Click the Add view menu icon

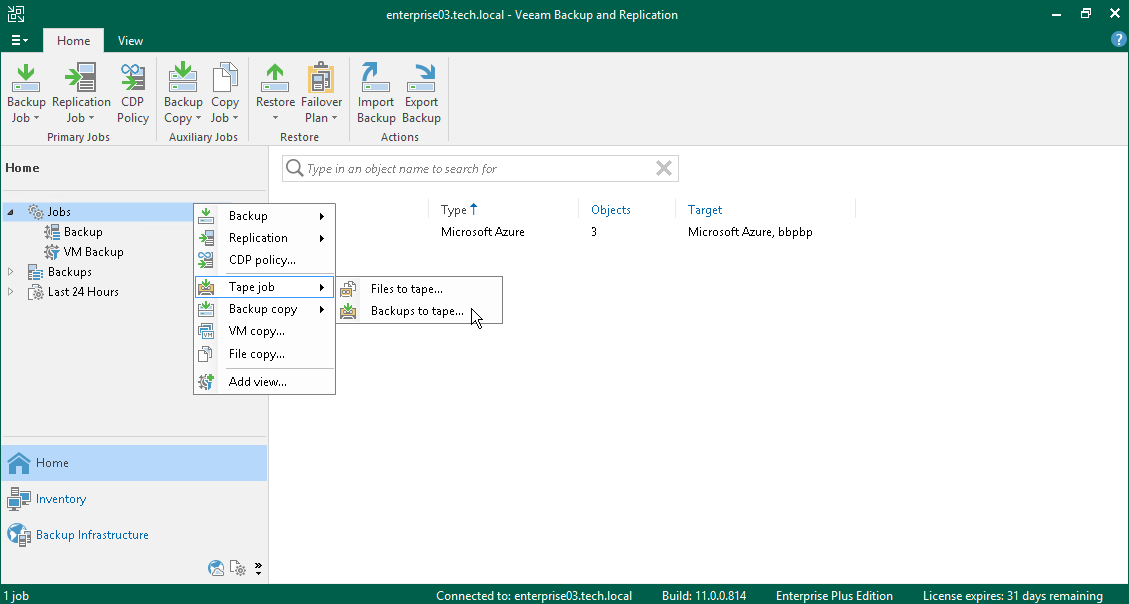click(x=206, y=382)
